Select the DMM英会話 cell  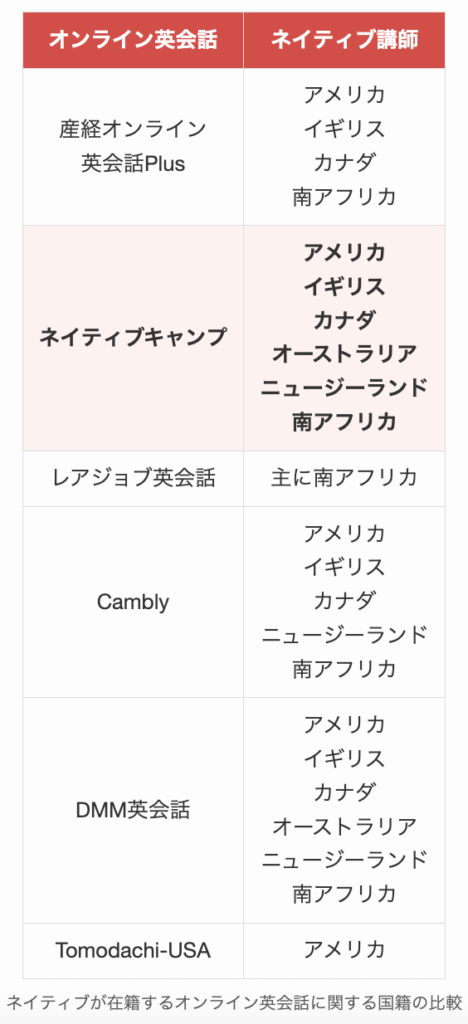click(133, 810)
